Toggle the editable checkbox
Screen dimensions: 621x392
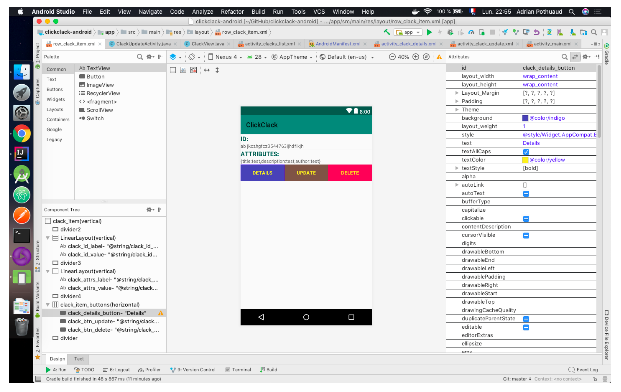click(x=526, y=328)
